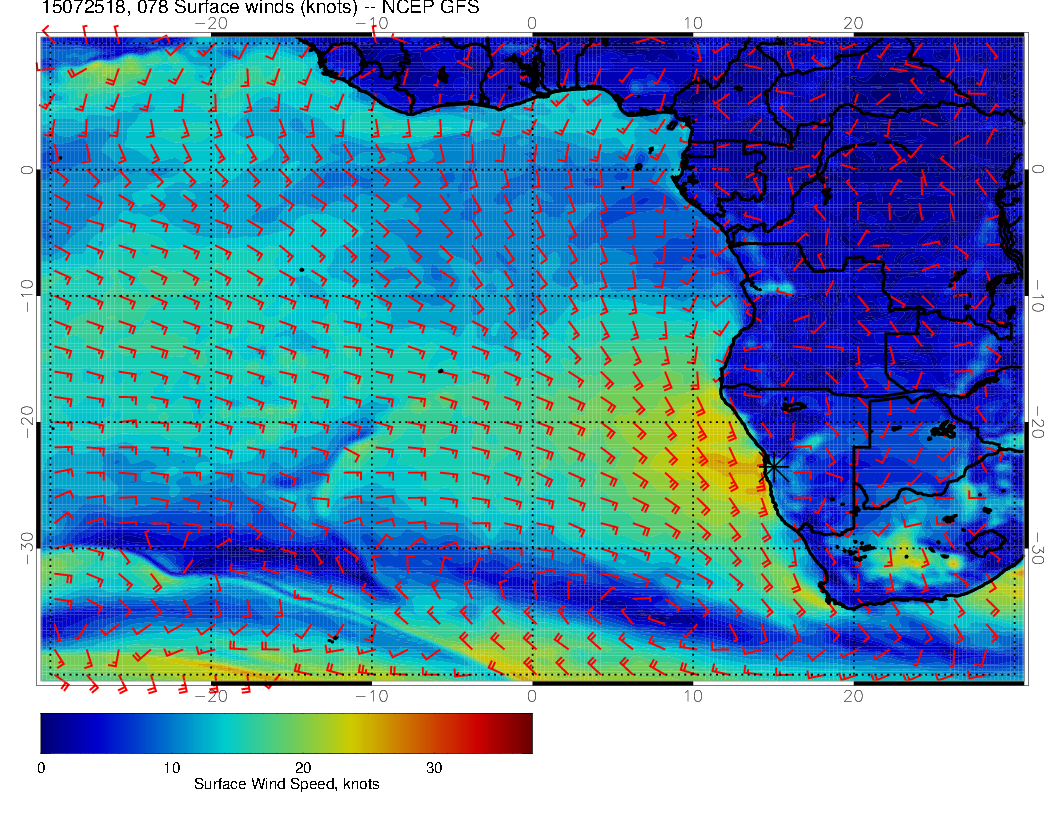Click the color bar tick label '20'

[303, 768]
